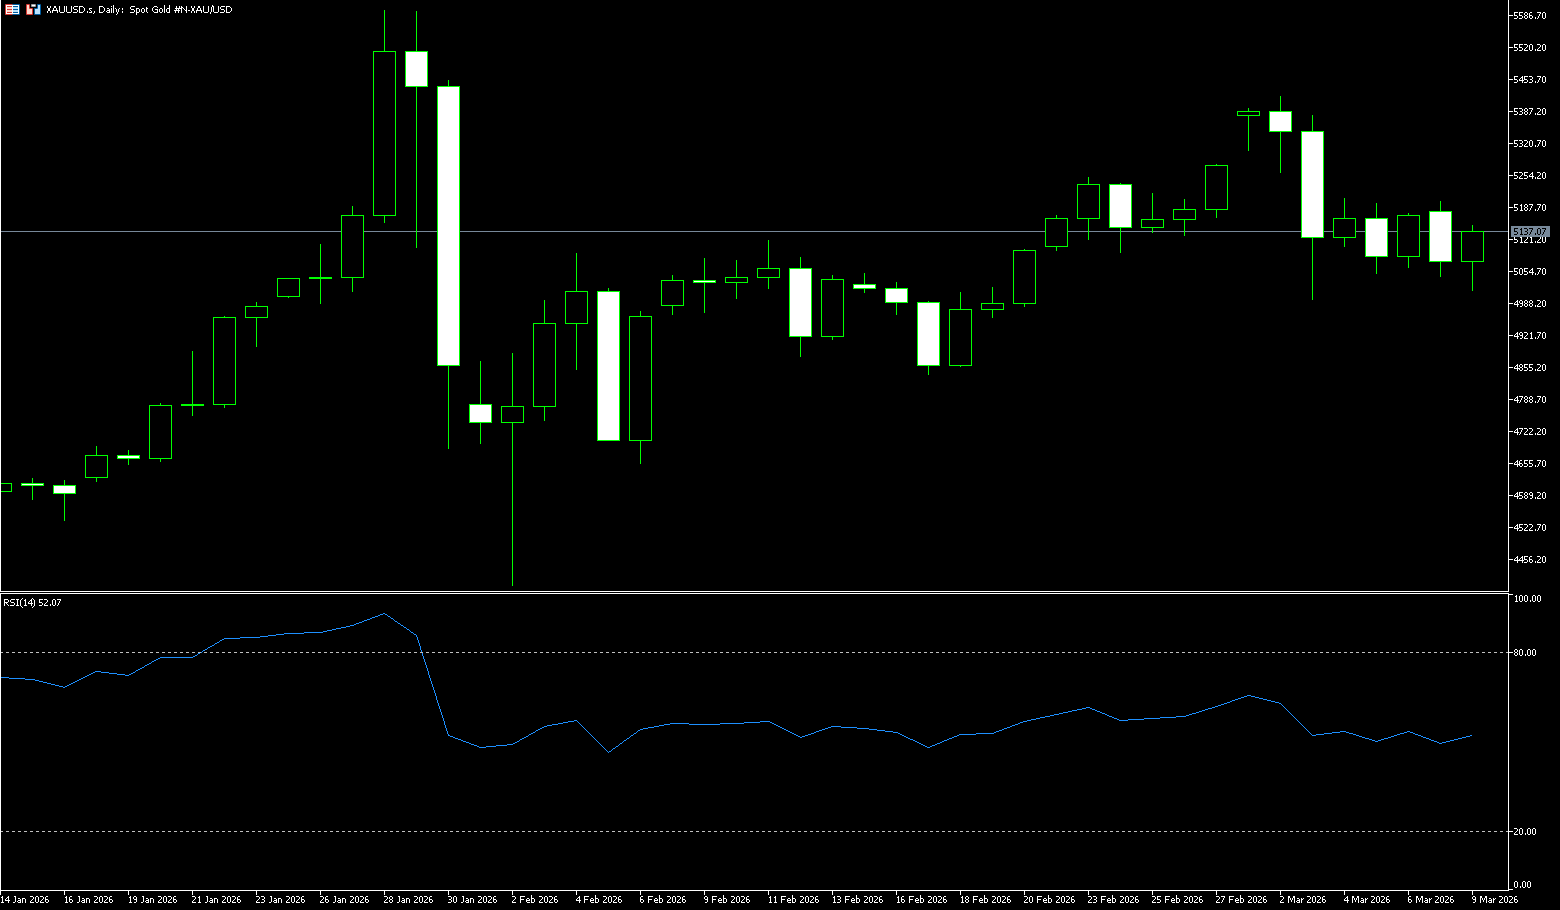Click the Depth of Market icon

pyautogui.click(x=33, y=9)
